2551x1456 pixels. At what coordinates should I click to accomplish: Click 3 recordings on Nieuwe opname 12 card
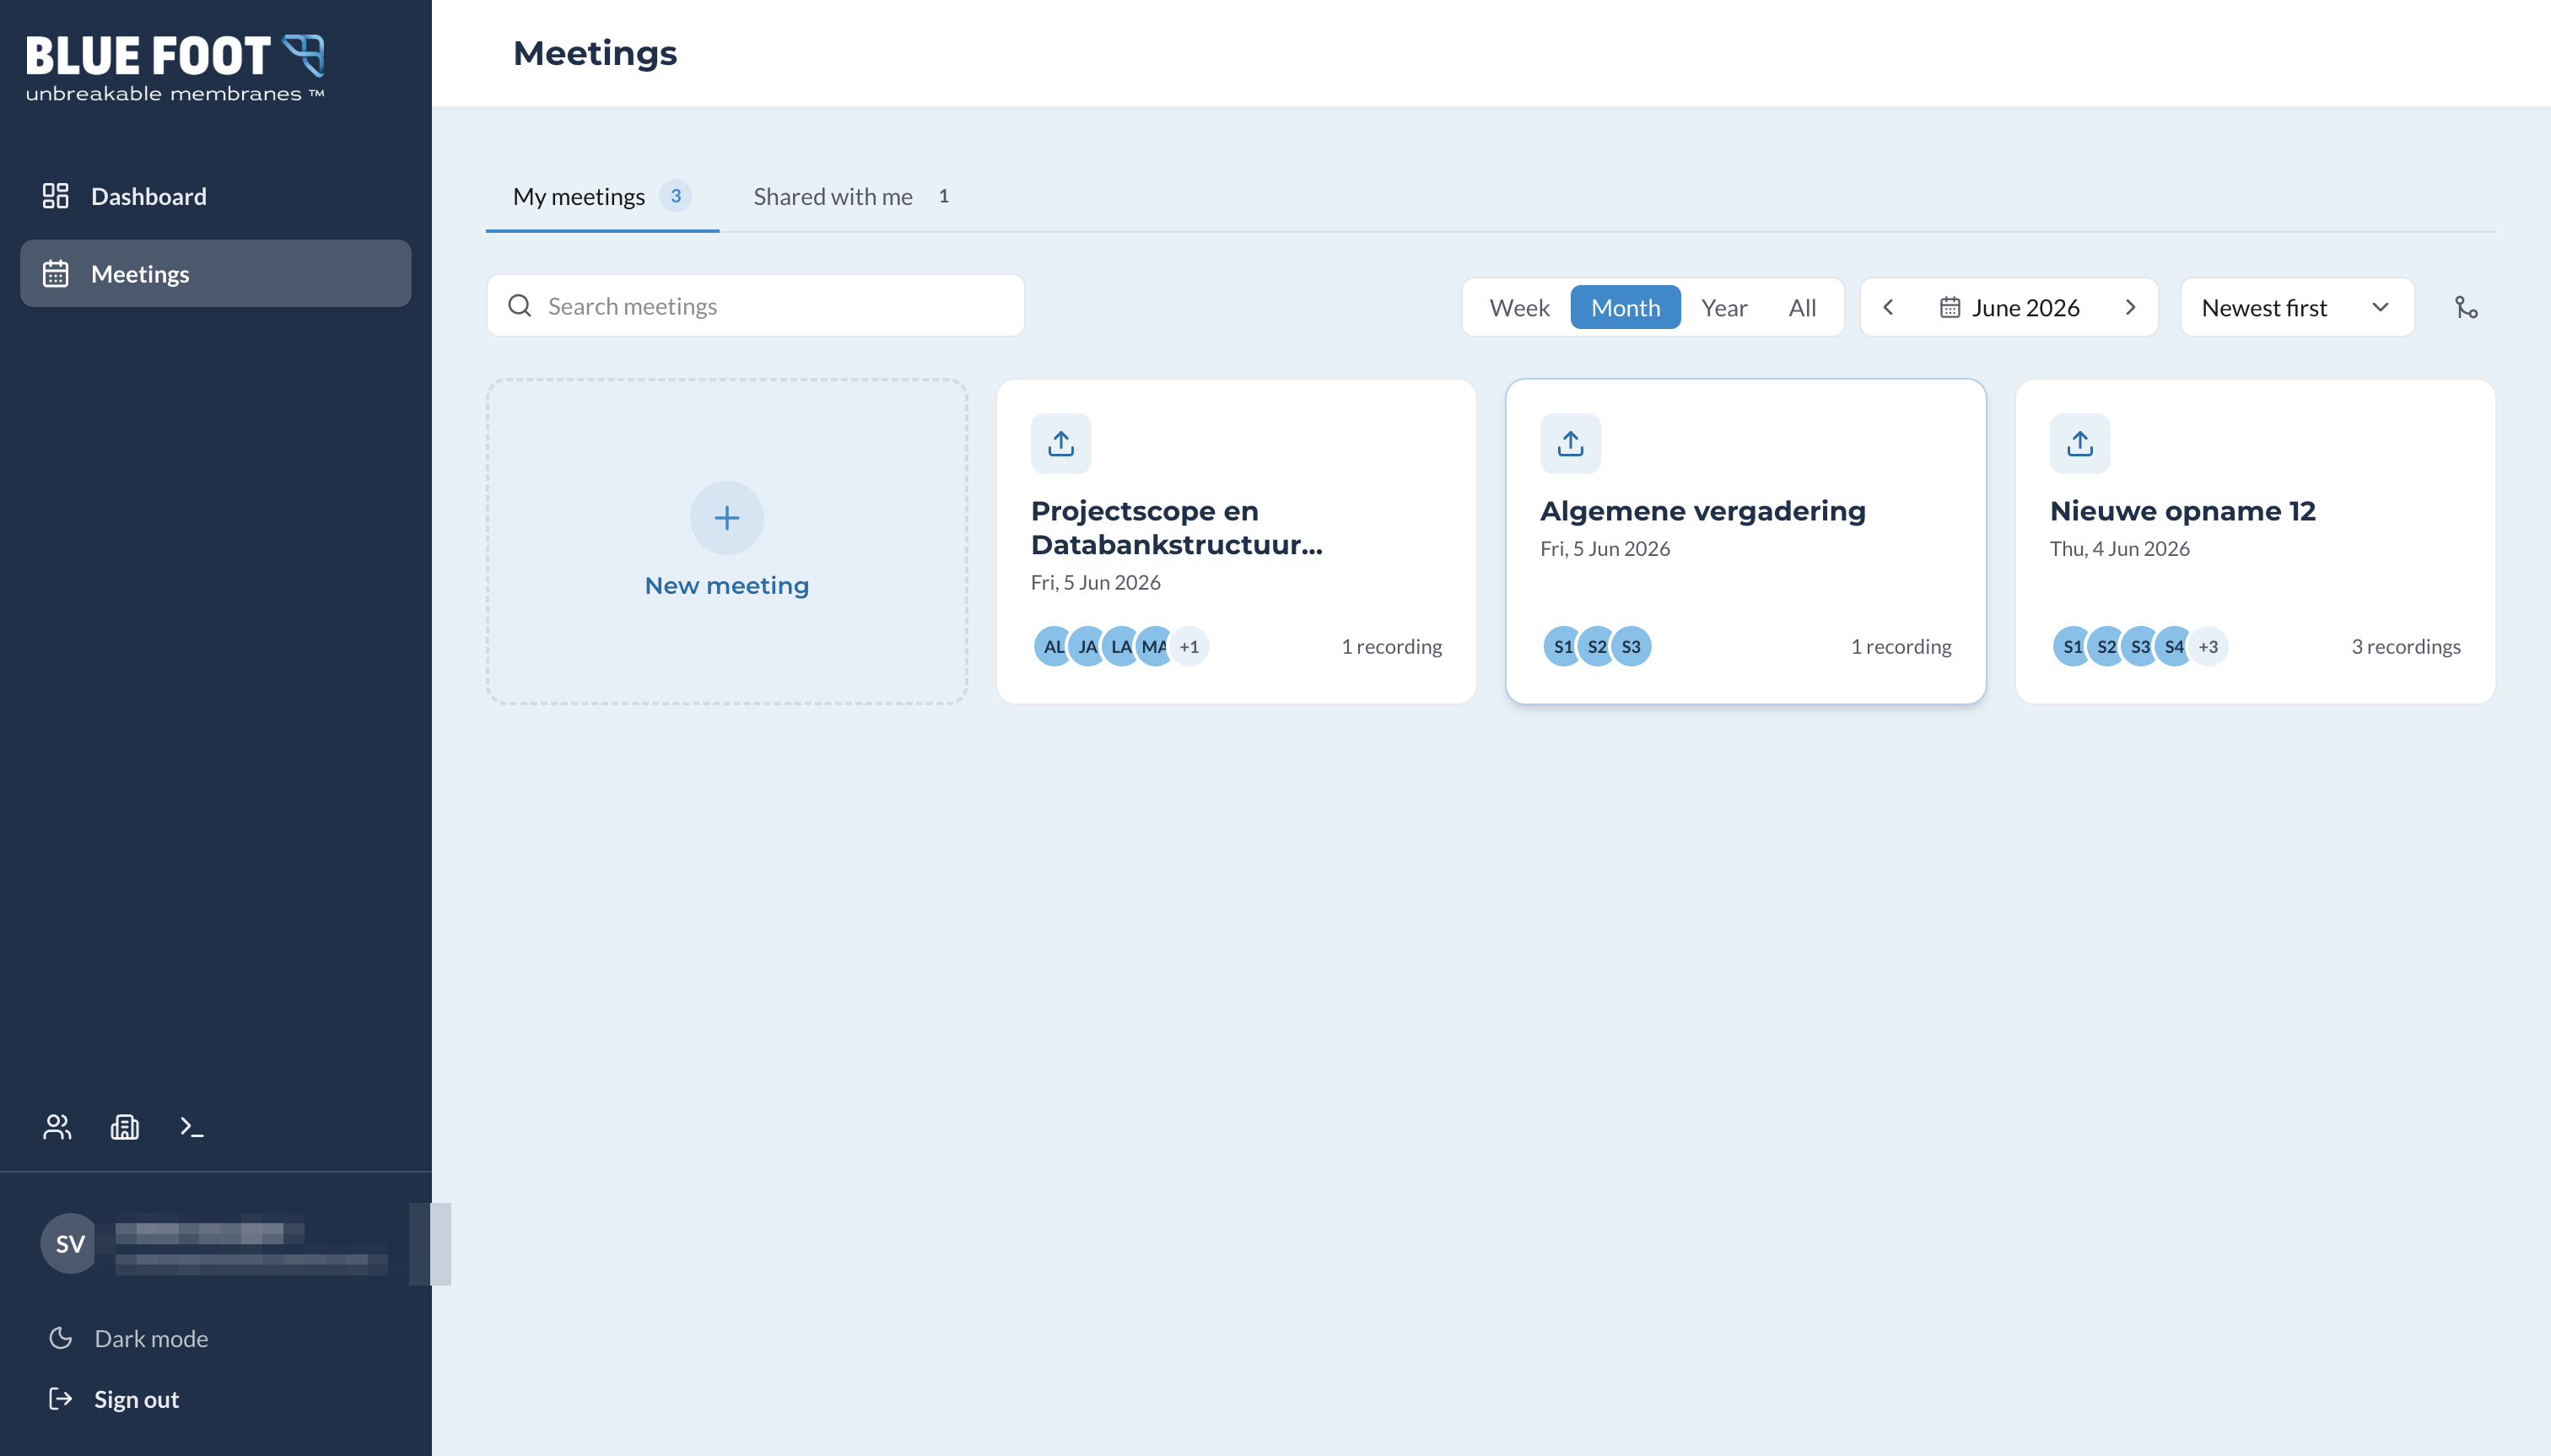coord(2405,646)
